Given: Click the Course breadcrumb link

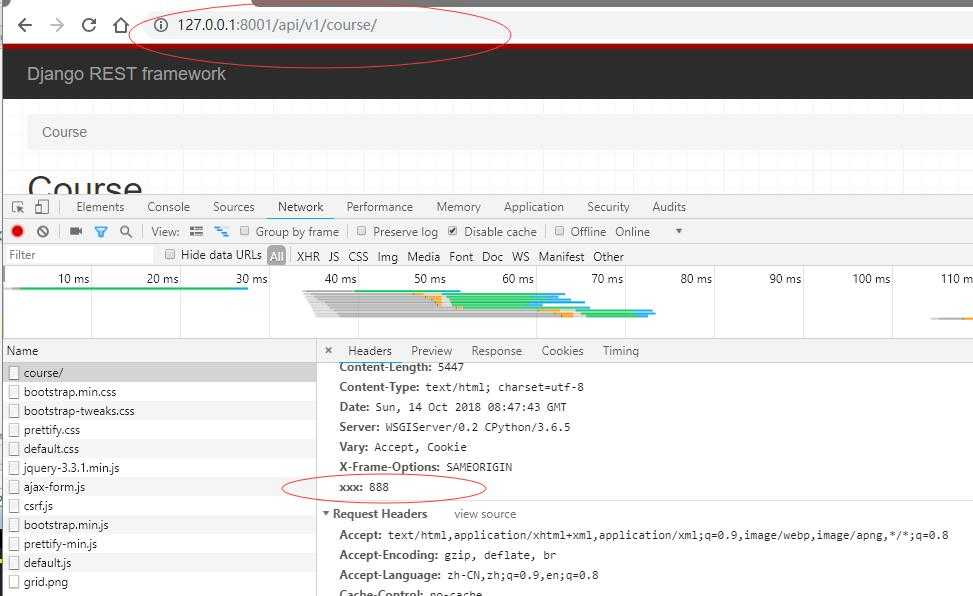Looking at the screenshot, I should 65,132.
